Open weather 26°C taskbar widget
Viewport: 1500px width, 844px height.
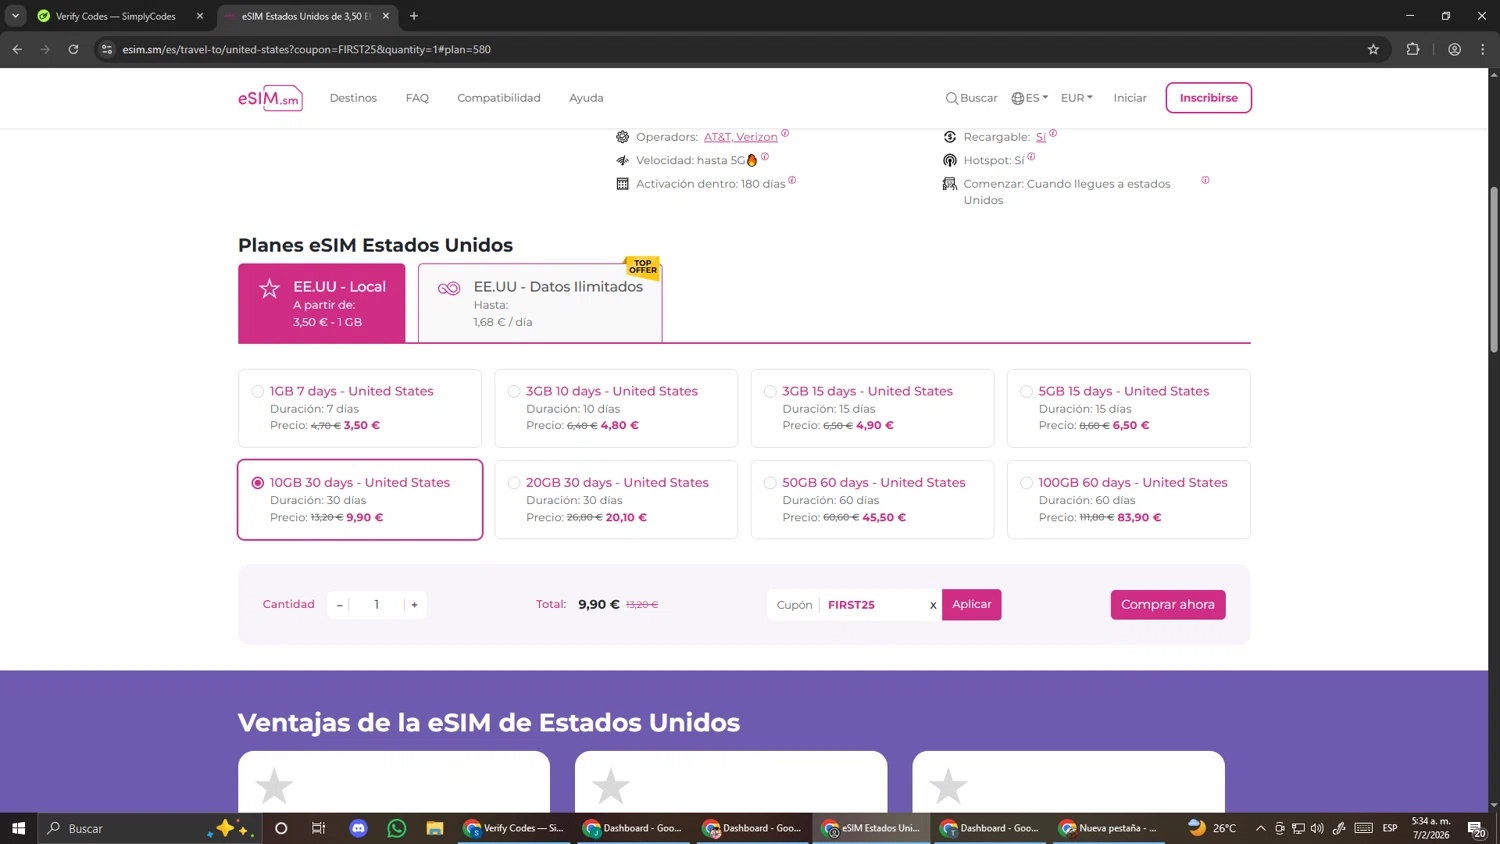click(1212, 828)
